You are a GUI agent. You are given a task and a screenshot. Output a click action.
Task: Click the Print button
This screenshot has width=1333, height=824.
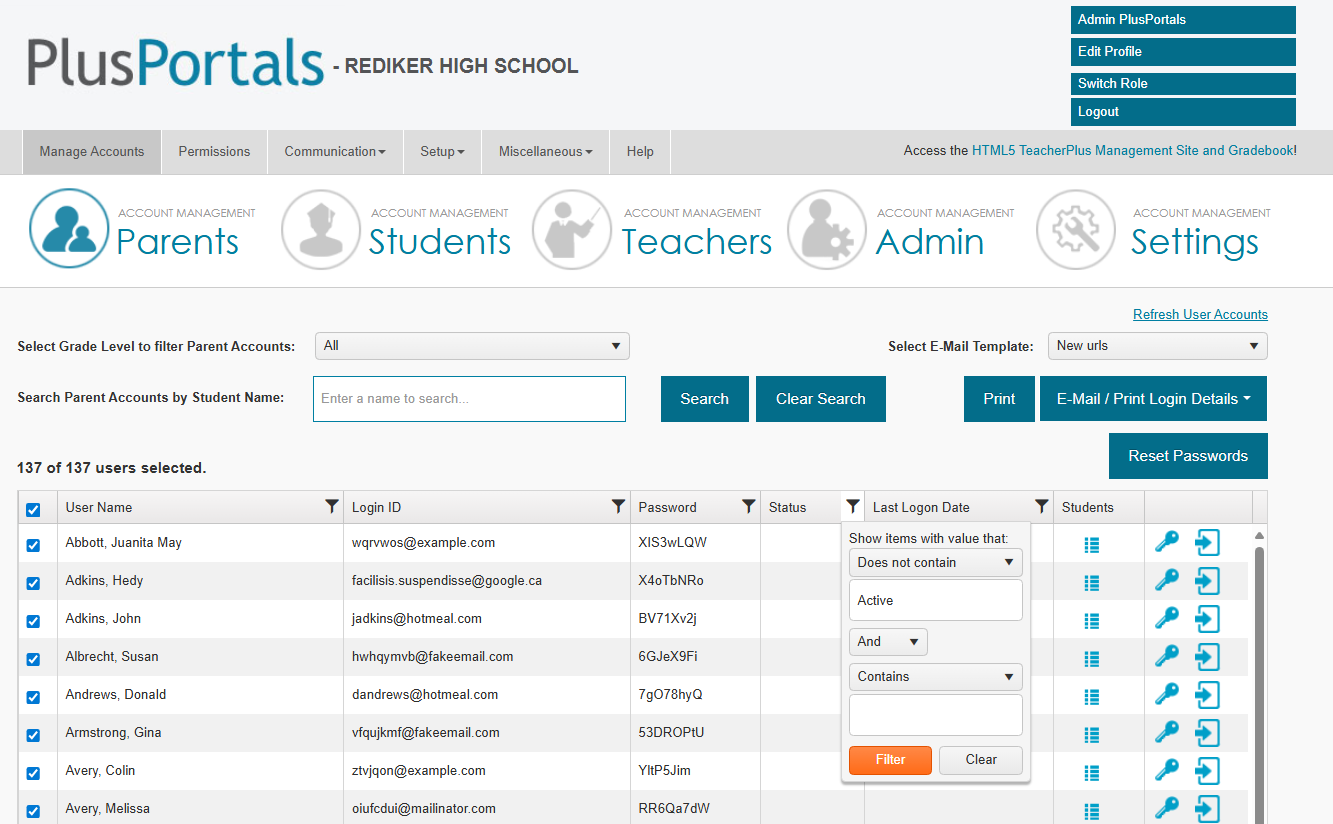click(999, 399)
